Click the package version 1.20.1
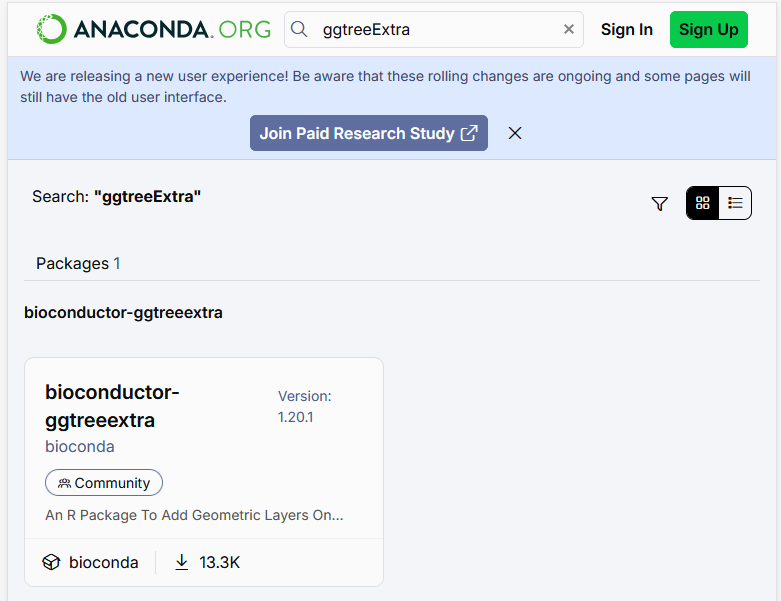This screenshot has width=781, height=601. pos(296,417)
